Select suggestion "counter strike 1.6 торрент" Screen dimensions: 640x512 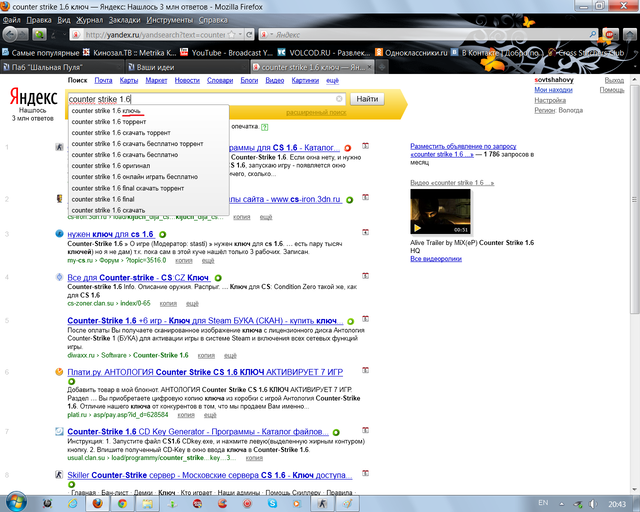pos(149,122)
